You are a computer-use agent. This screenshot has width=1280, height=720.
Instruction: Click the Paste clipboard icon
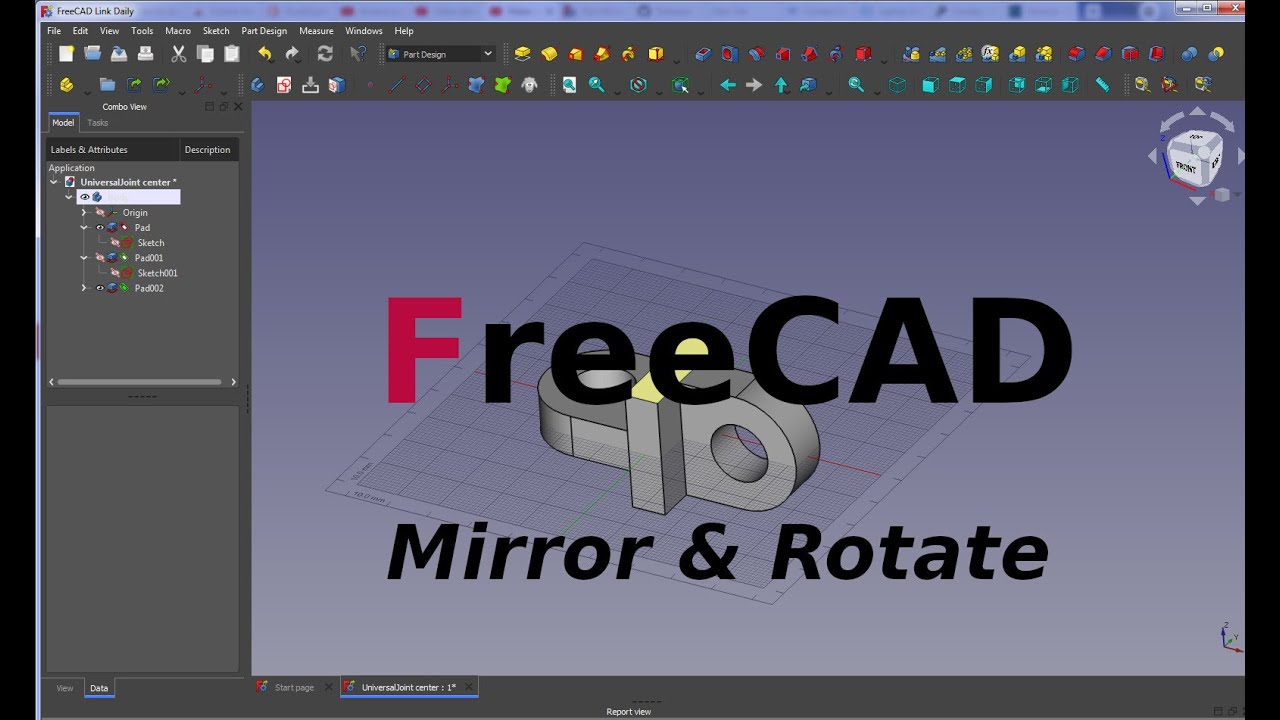tap(231, 54)
